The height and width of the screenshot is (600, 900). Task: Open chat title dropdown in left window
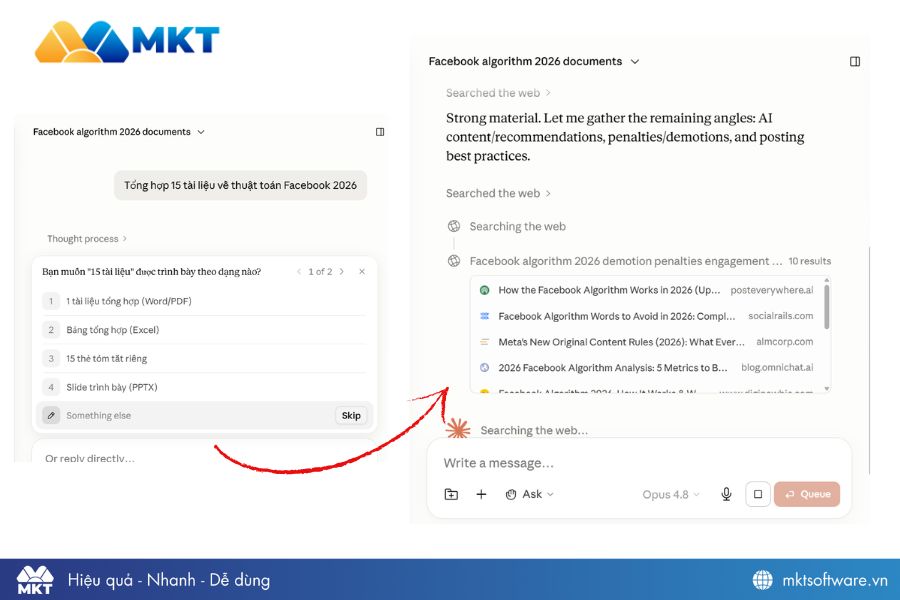pyautogui.click(x=119, y=132)
